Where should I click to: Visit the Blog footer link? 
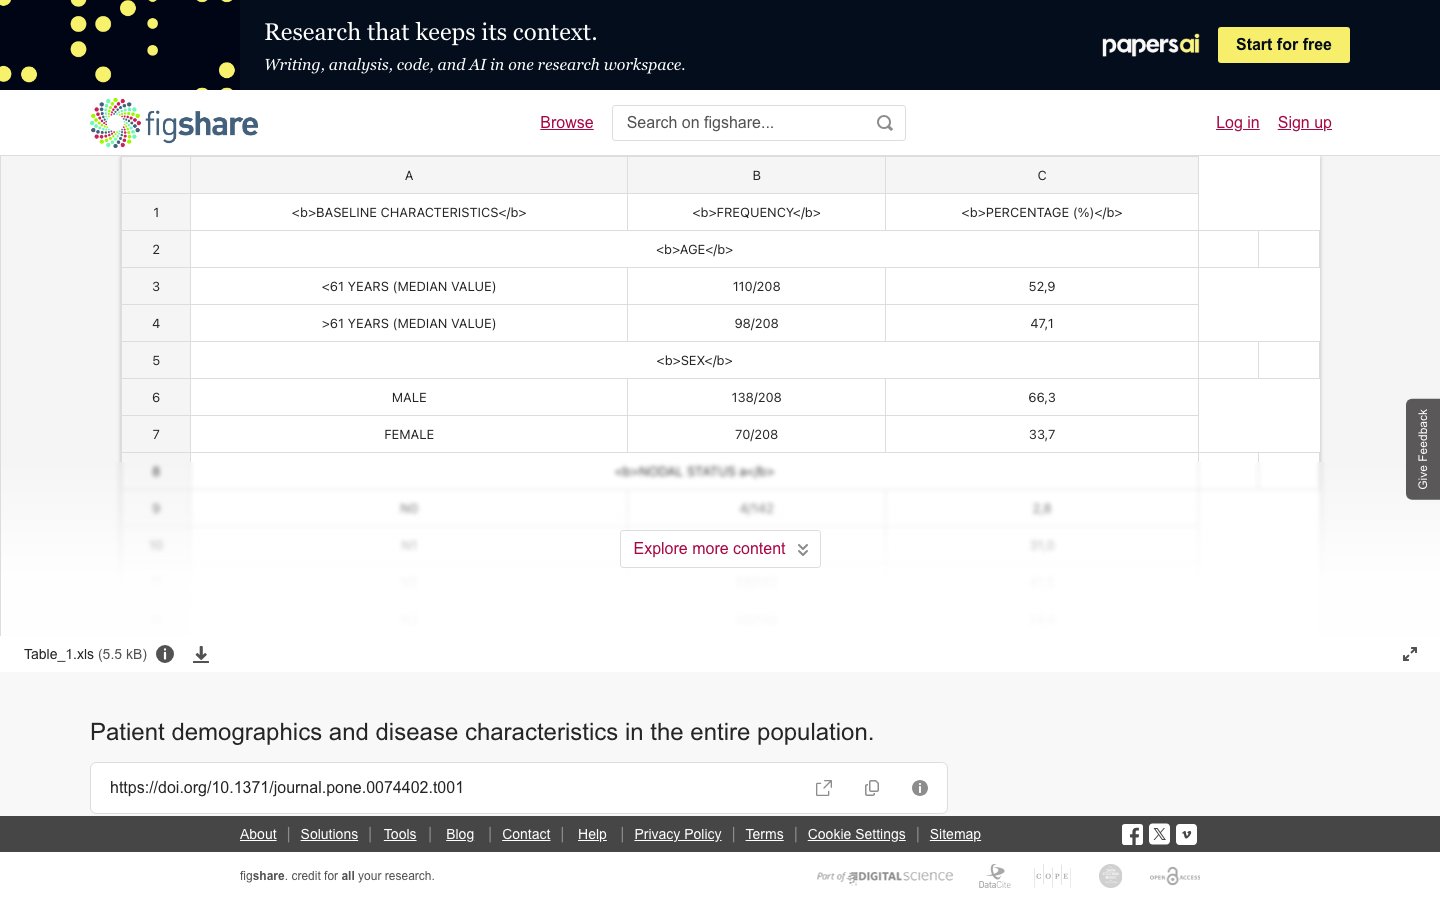tap(460, 834)
